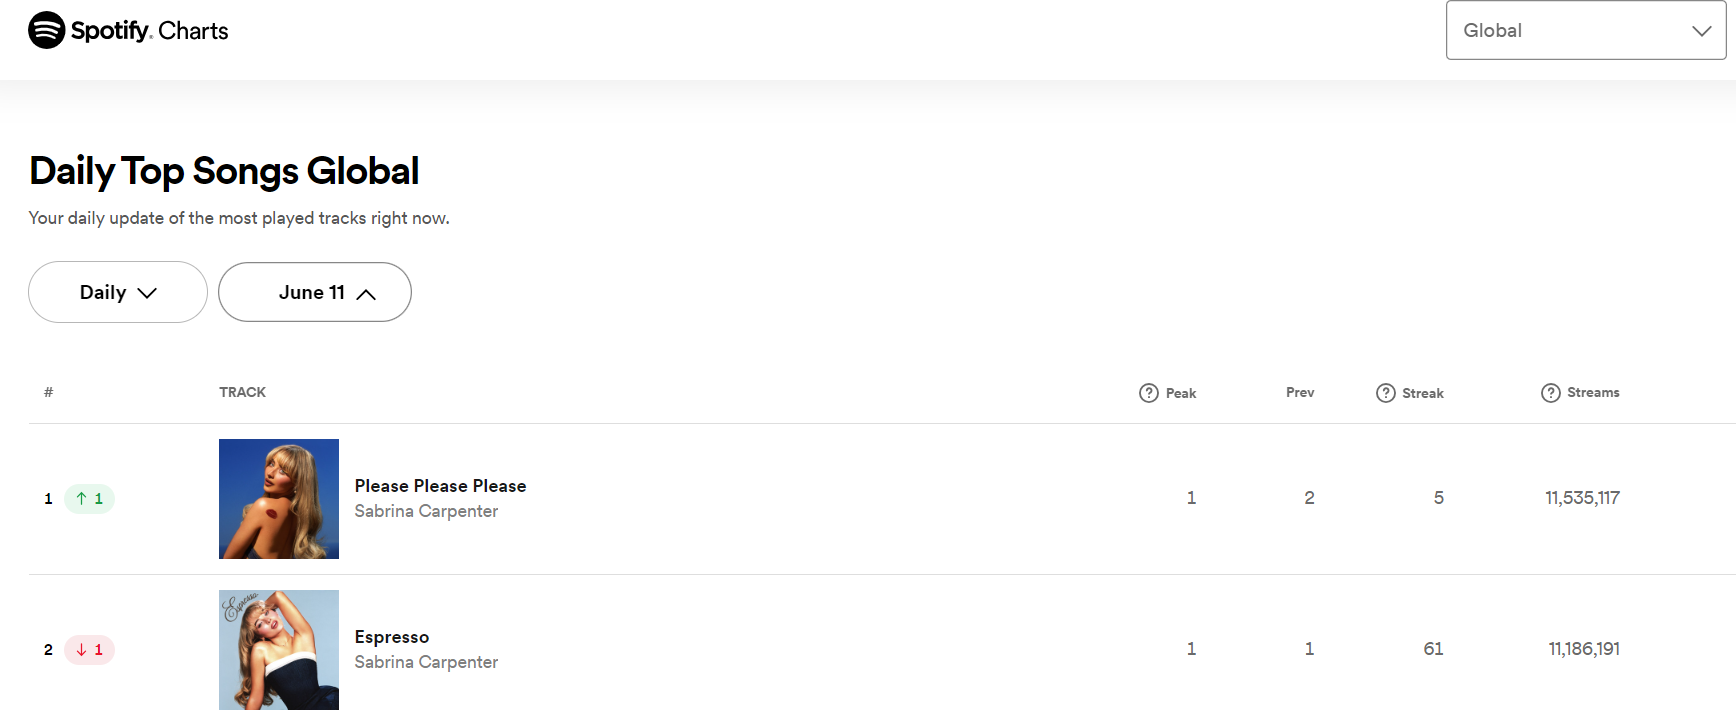Click the Streams help question-mark icon
This screenshot has width=1736, height=718.
[1551, 393]
